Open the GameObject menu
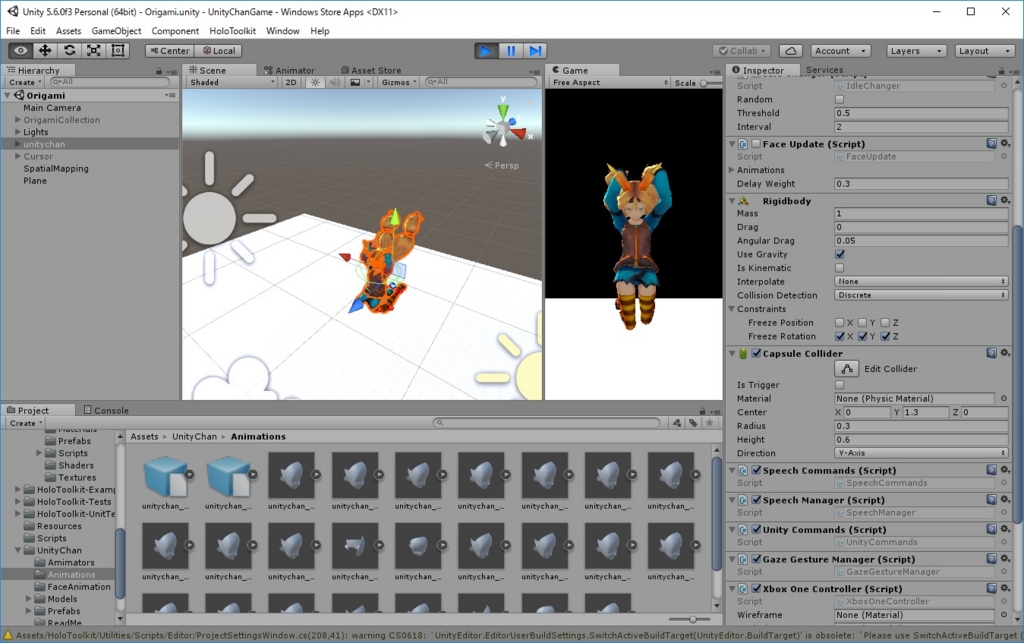The image size is (1024, 643). pyautogui.click(x=116, y=31)
